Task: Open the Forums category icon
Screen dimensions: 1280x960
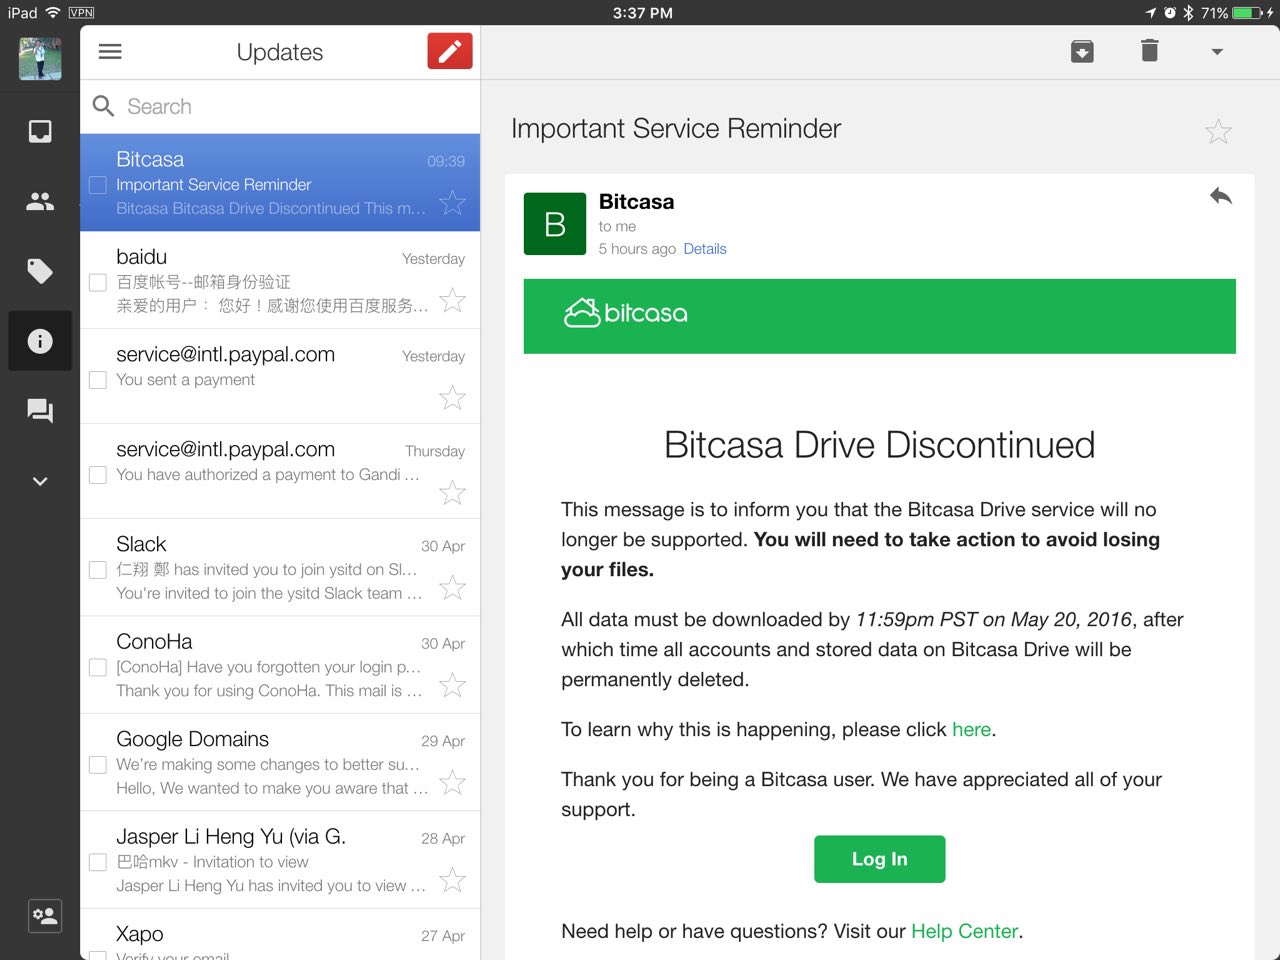Action: click(40, 411)
